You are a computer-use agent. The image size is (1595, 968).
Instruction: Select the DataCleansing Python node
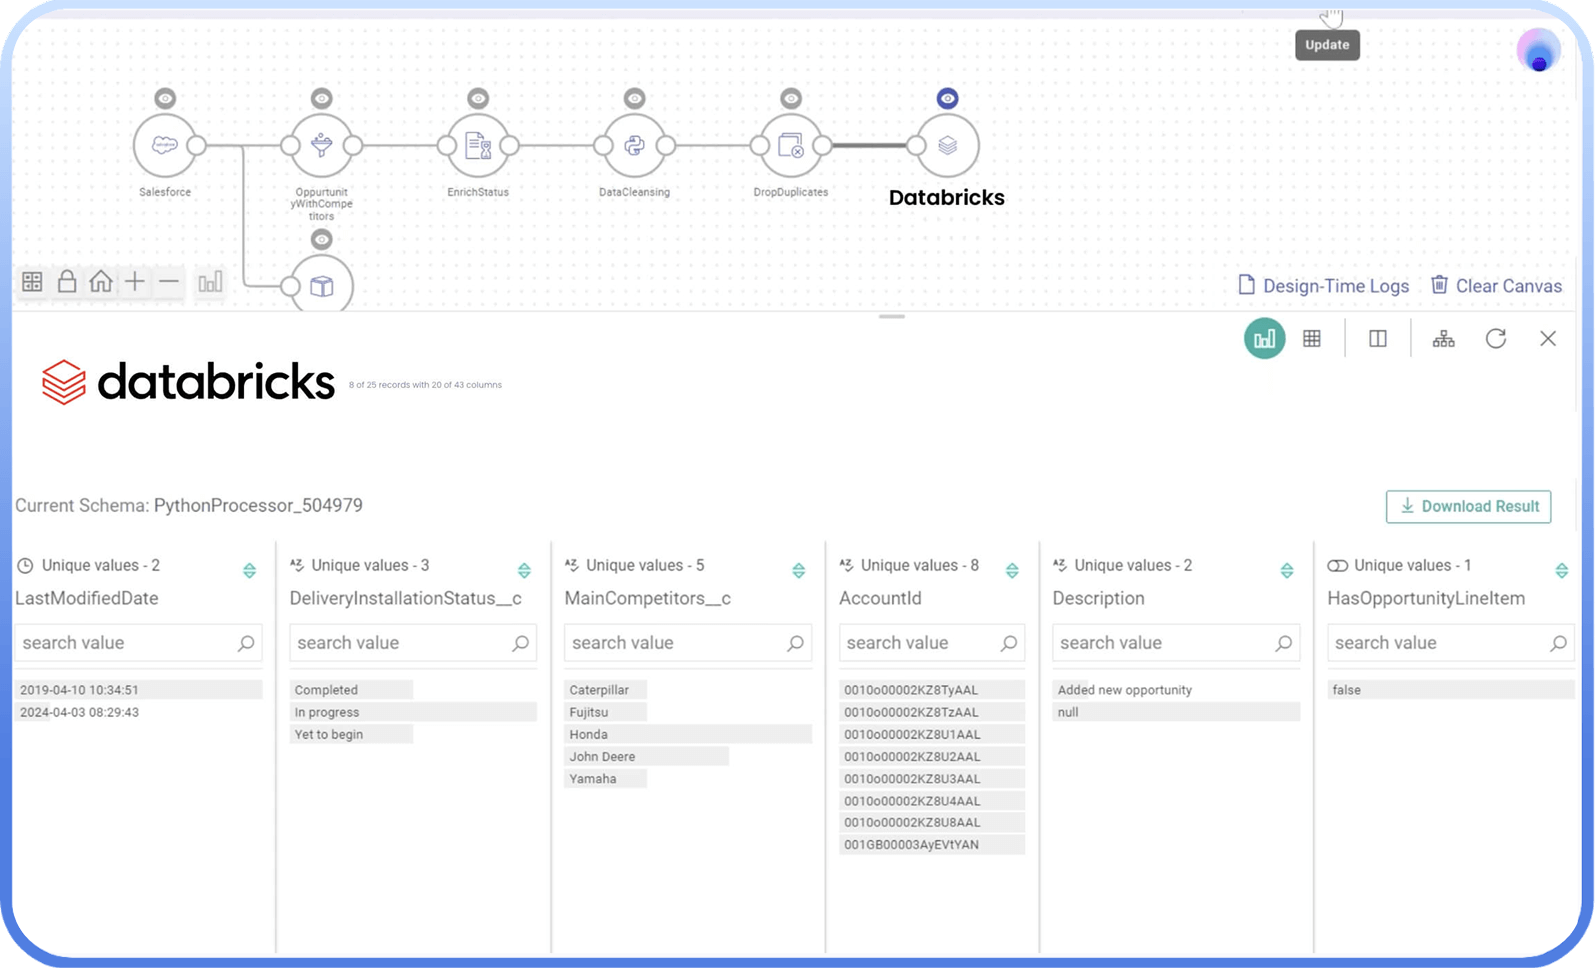pyautogui.click(x=634, y=146)
